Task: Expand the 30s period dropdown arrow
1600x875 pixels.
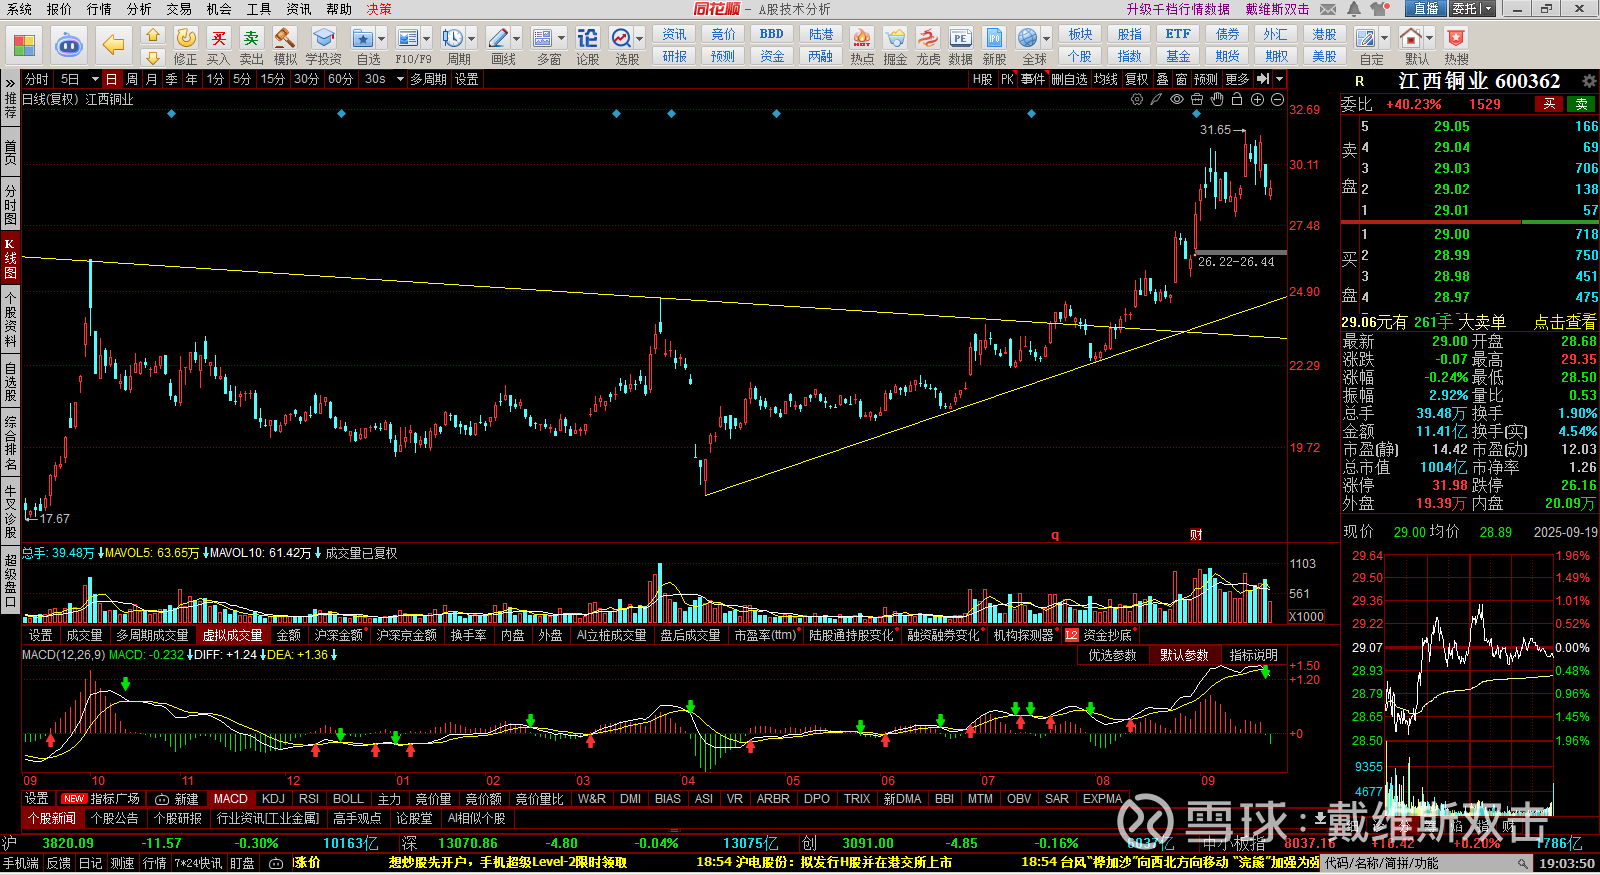Action: click(x=400, y=79)
